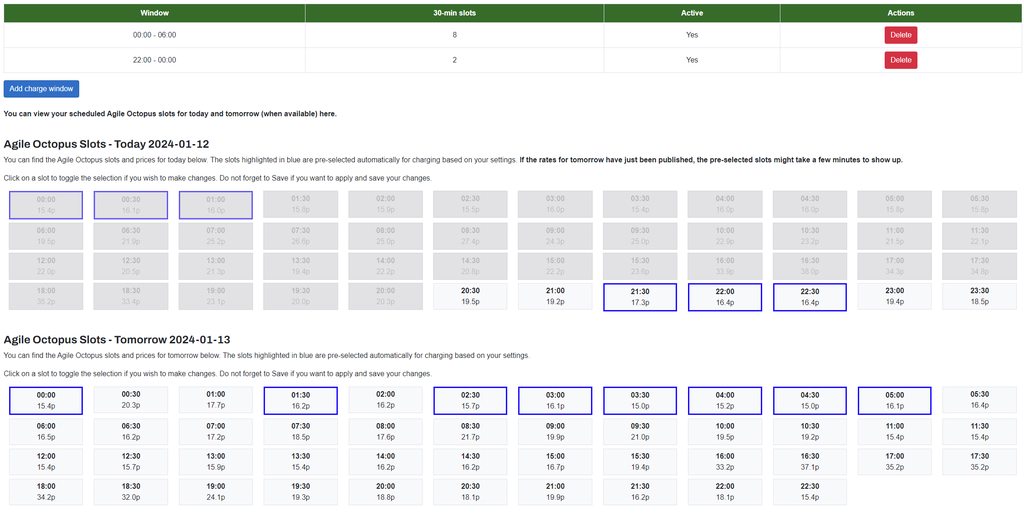This screenshot has width=1024, height=528.
Task: Choose tomorrow's 16:30 slot at 37.1p
Action: pyautogui.click(x=810, y=461)
